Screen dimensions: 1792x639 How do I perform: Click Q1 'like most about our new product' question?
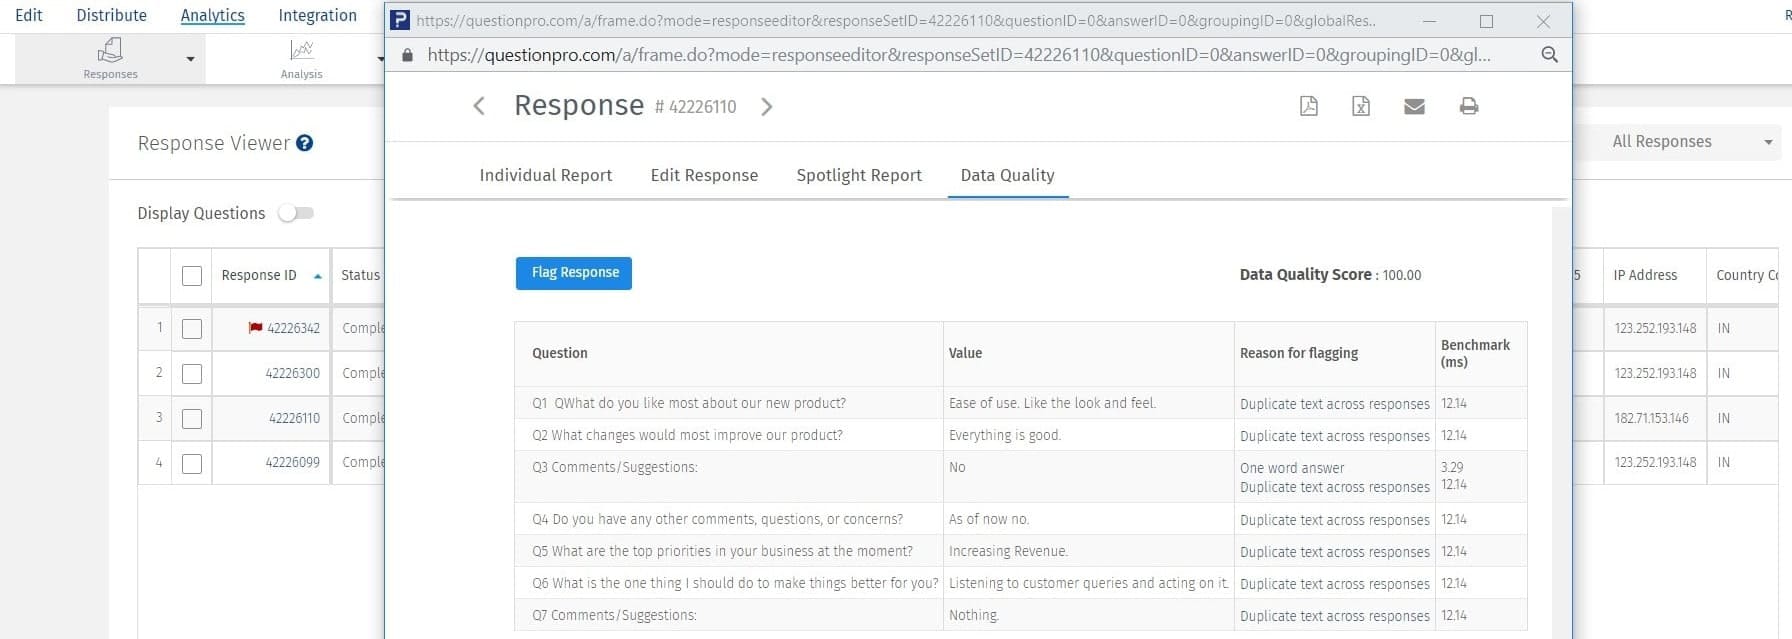689,403
